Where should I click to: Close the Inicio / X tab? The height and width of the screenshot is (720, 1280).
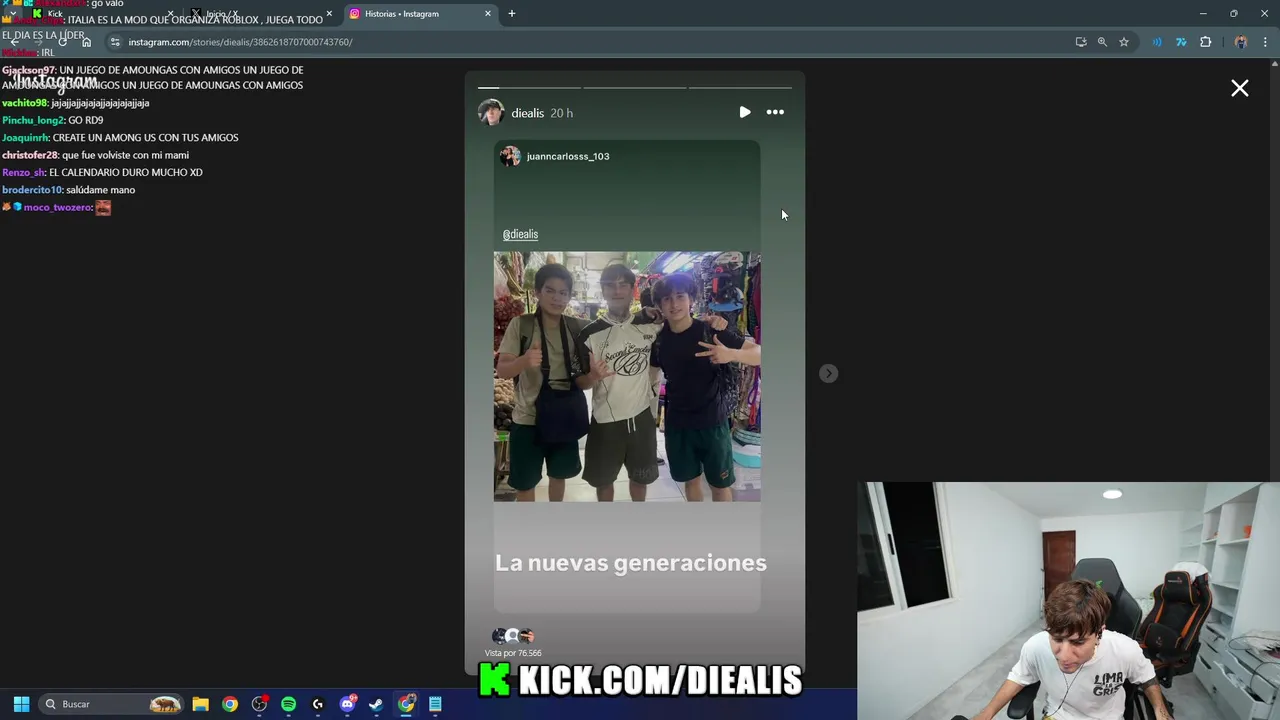(329, 14)
